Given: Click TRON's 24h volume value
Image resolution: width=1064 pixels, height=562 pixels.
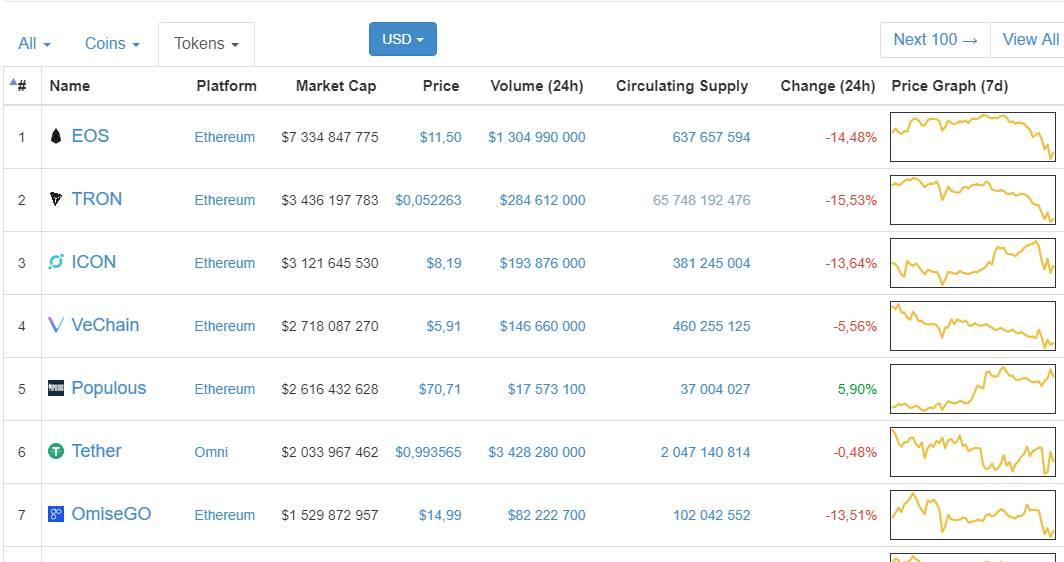Looking at the screenshot, I should click(x=542, y=200).
